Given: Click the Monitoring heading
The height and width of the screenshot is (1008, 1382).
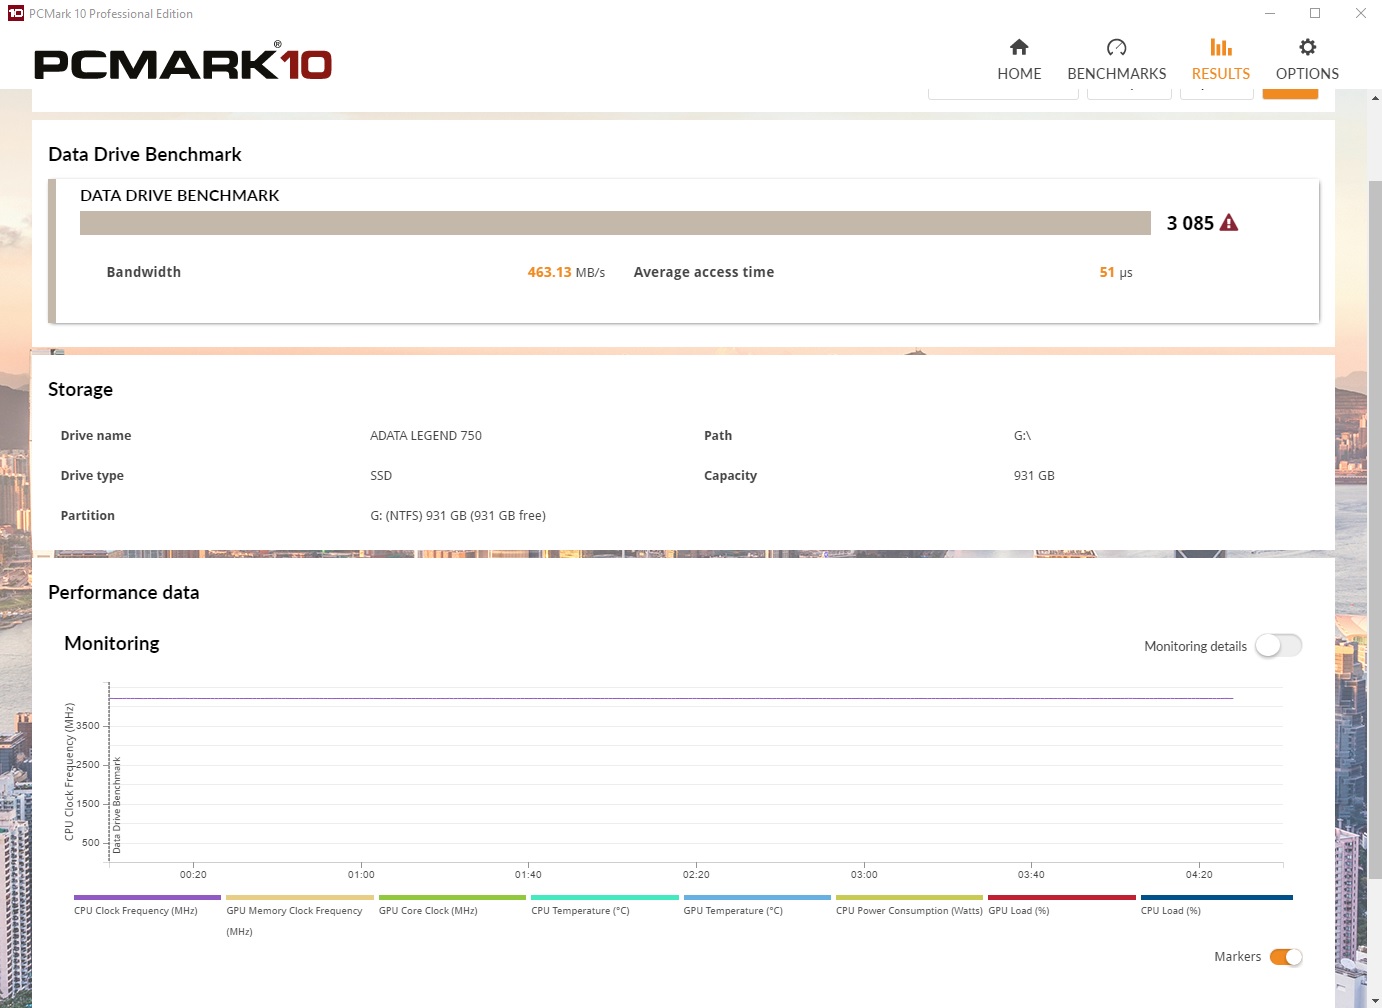Looking at the screenshot, I should pyautogui.click(x=112, y=643).
